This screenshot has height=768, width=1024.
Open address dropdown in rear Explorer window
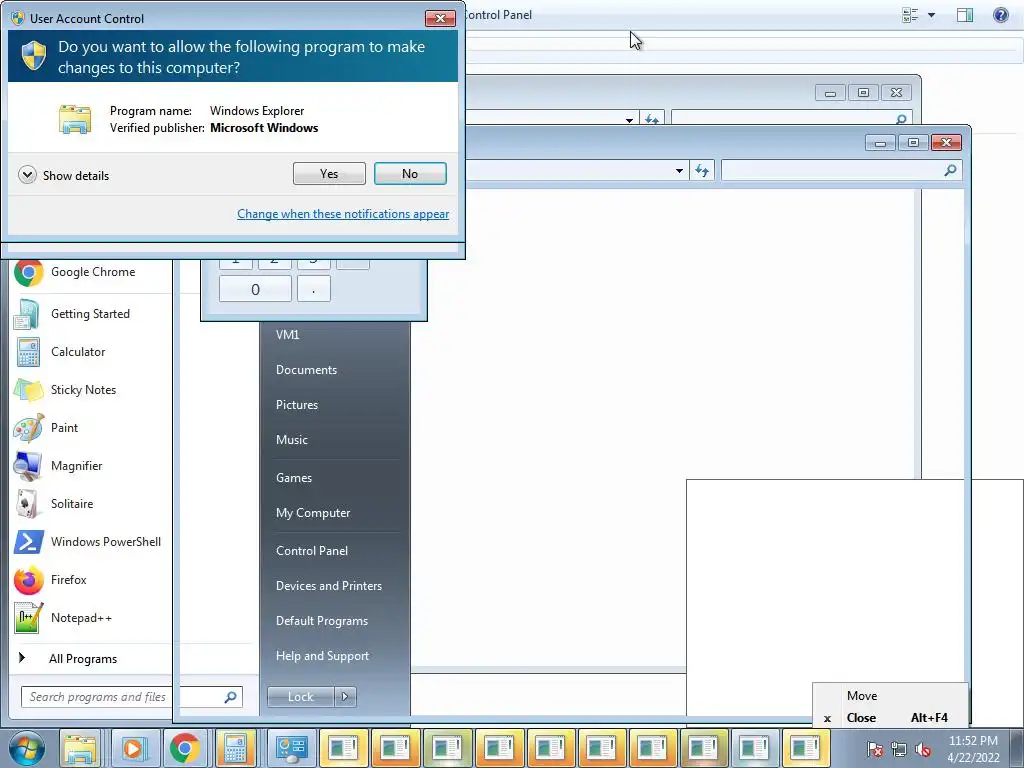(629, 120)
